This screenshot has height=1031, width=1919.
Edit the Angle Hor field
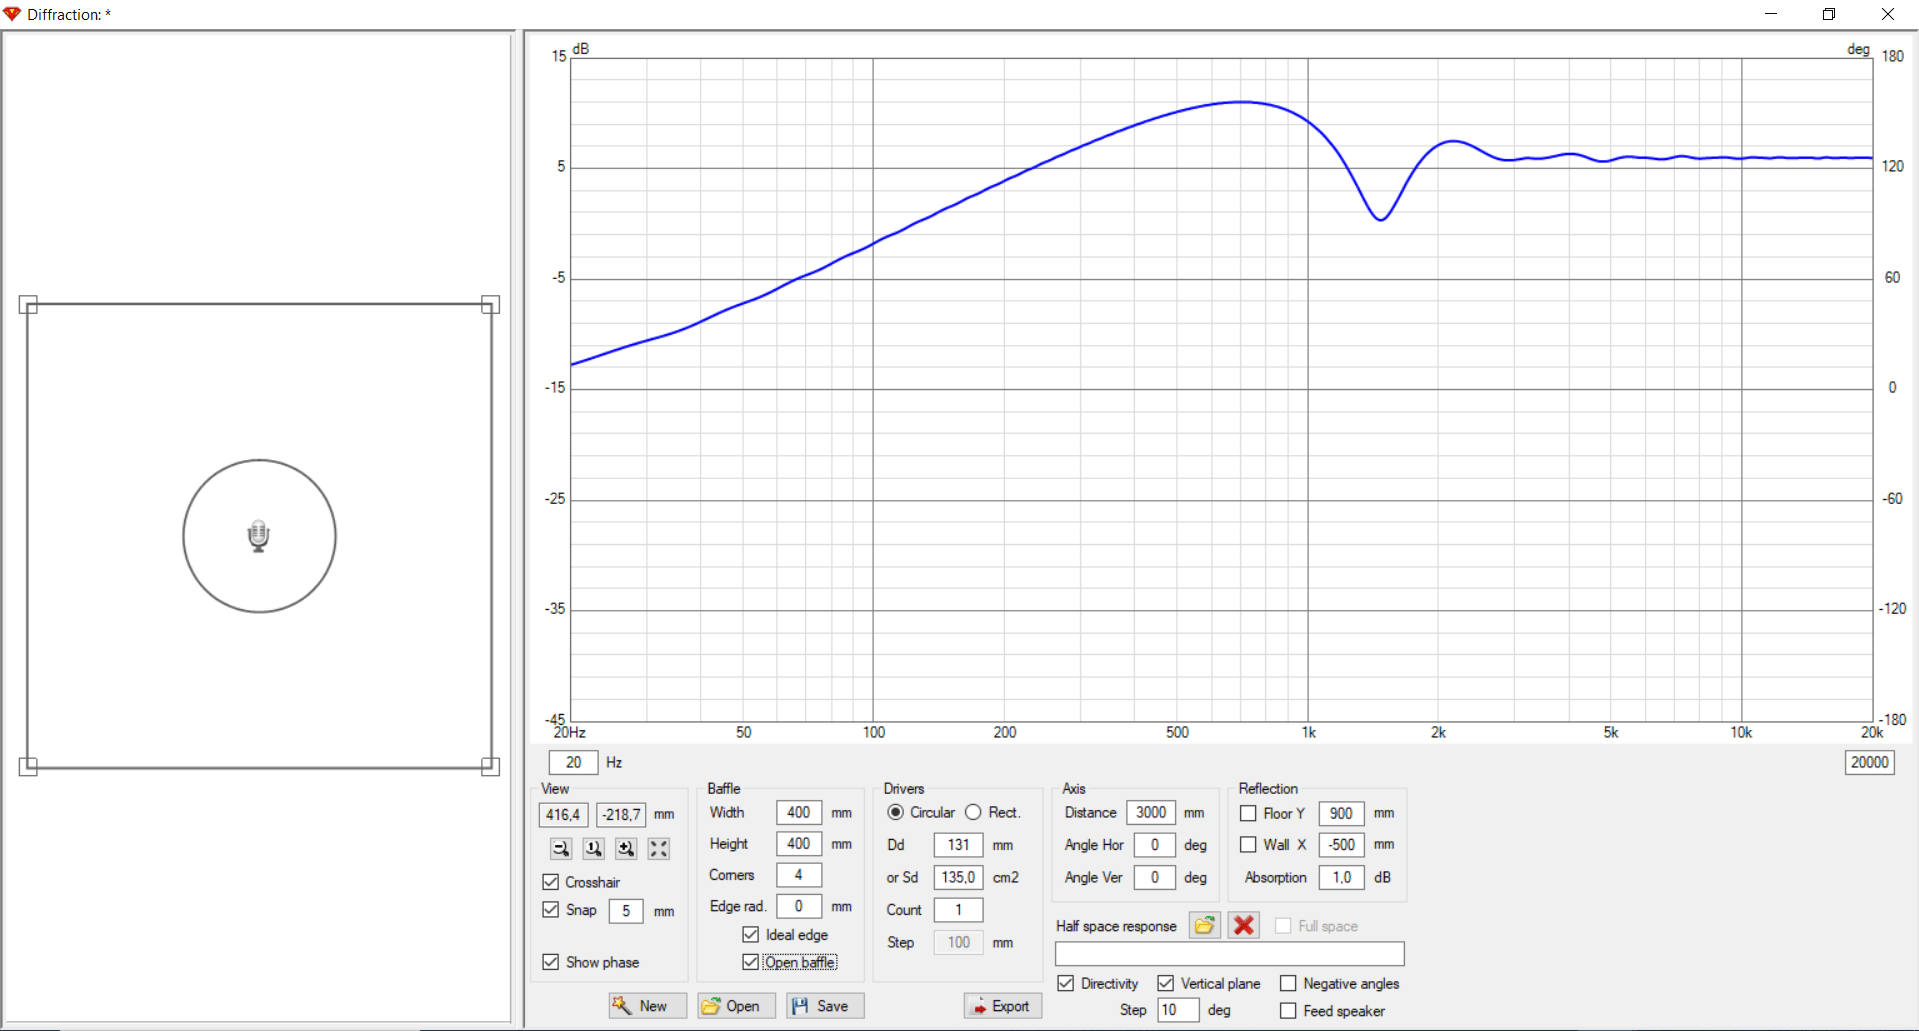(1155, 845)
